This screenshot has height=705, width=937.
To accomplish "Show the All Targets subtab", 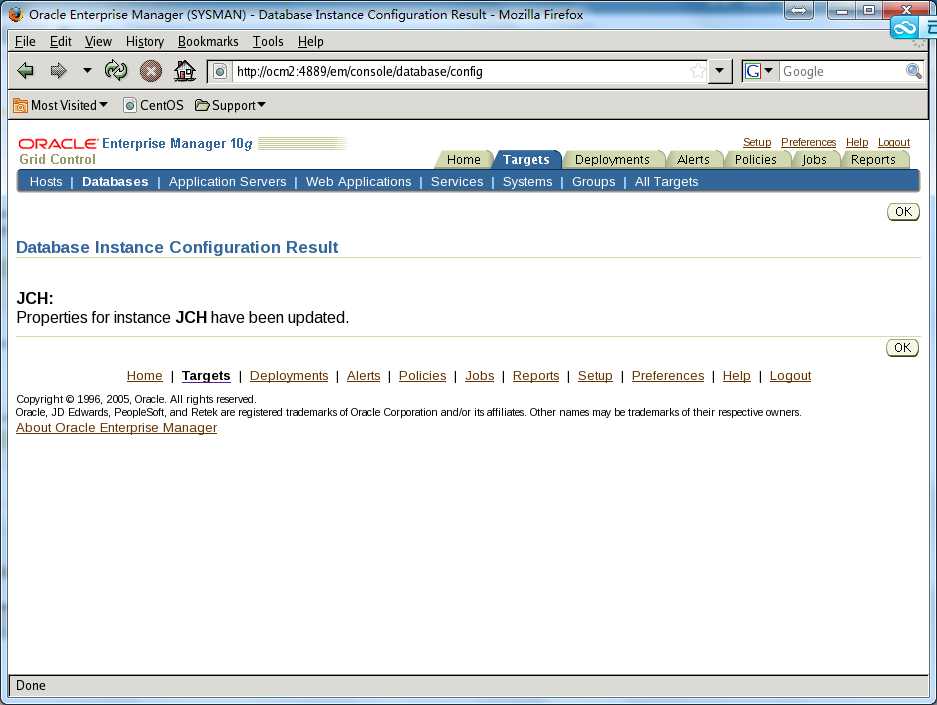I will coord(666,182).
